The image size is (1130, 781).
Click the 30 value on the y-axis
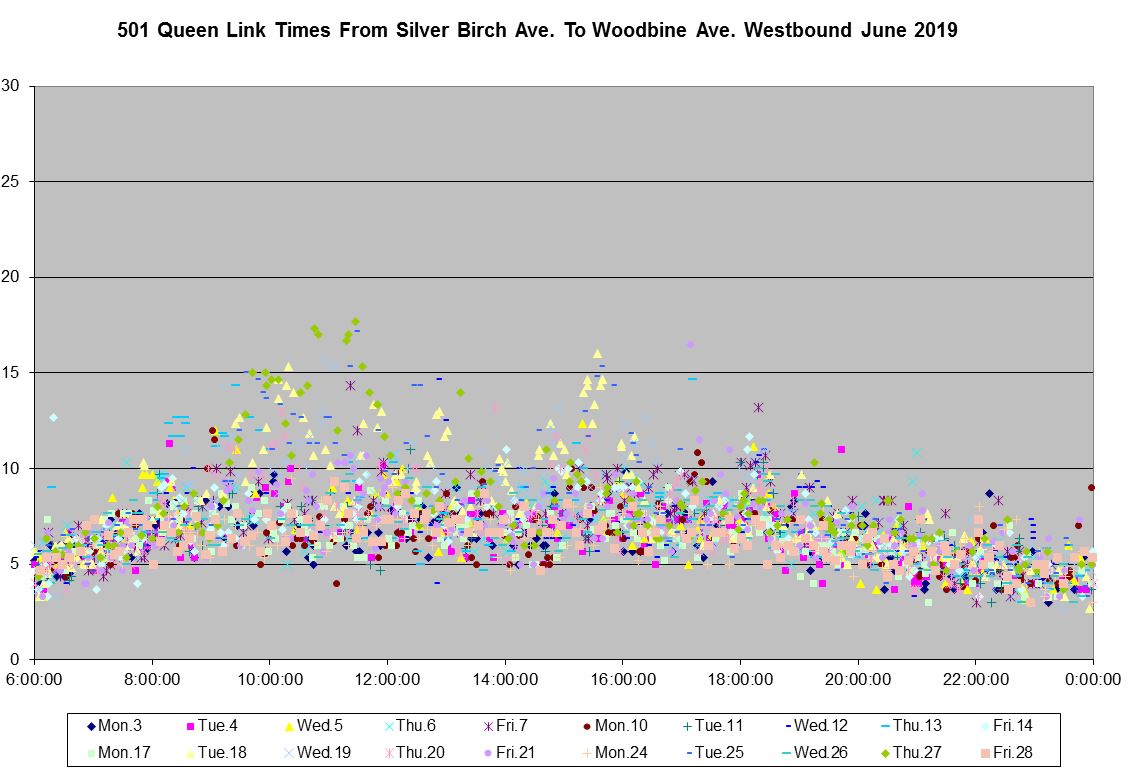[x=11, y=86]
